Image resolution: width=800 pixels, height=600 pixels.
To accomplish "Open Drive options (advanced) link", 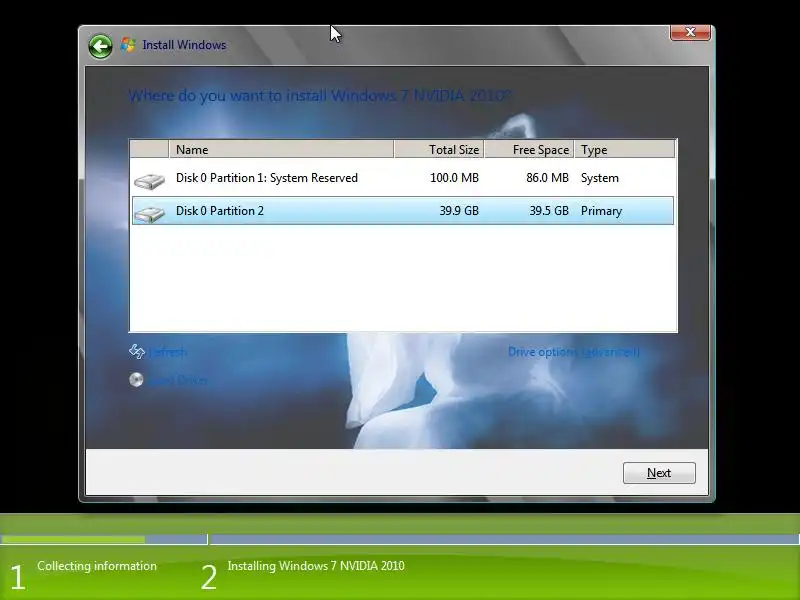I will click(x=573, y=352).
